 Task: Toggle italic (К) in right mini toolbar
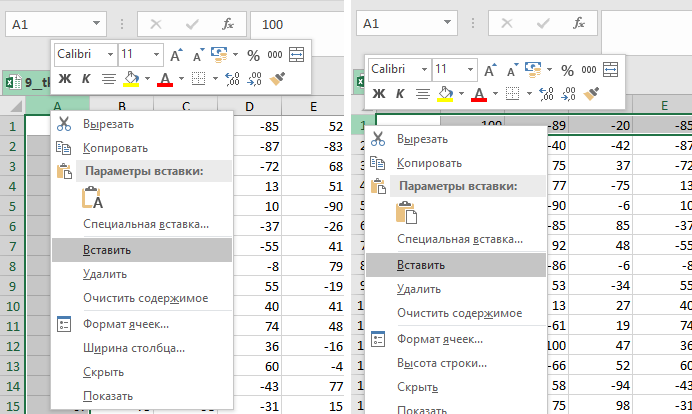[399, 94]
